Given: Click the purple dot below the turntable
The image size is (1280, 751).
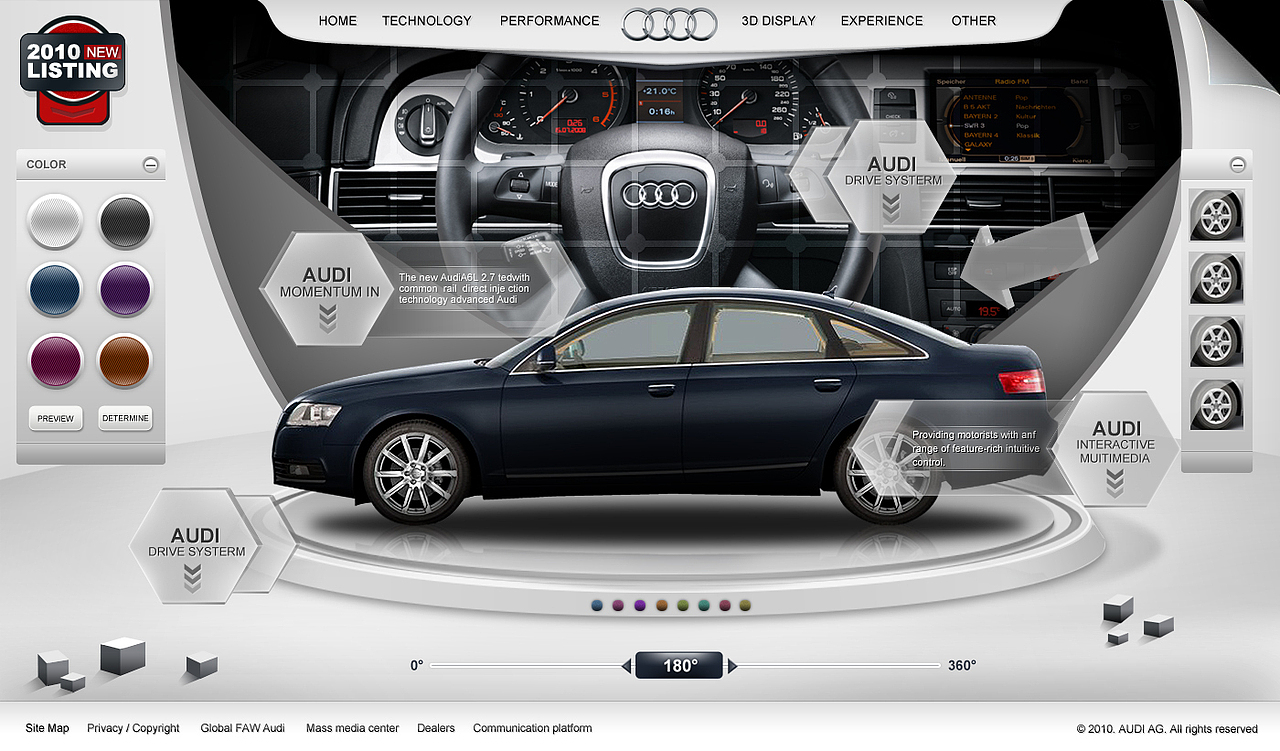Looking at the screenshot, I should click(x=640, y=605).
